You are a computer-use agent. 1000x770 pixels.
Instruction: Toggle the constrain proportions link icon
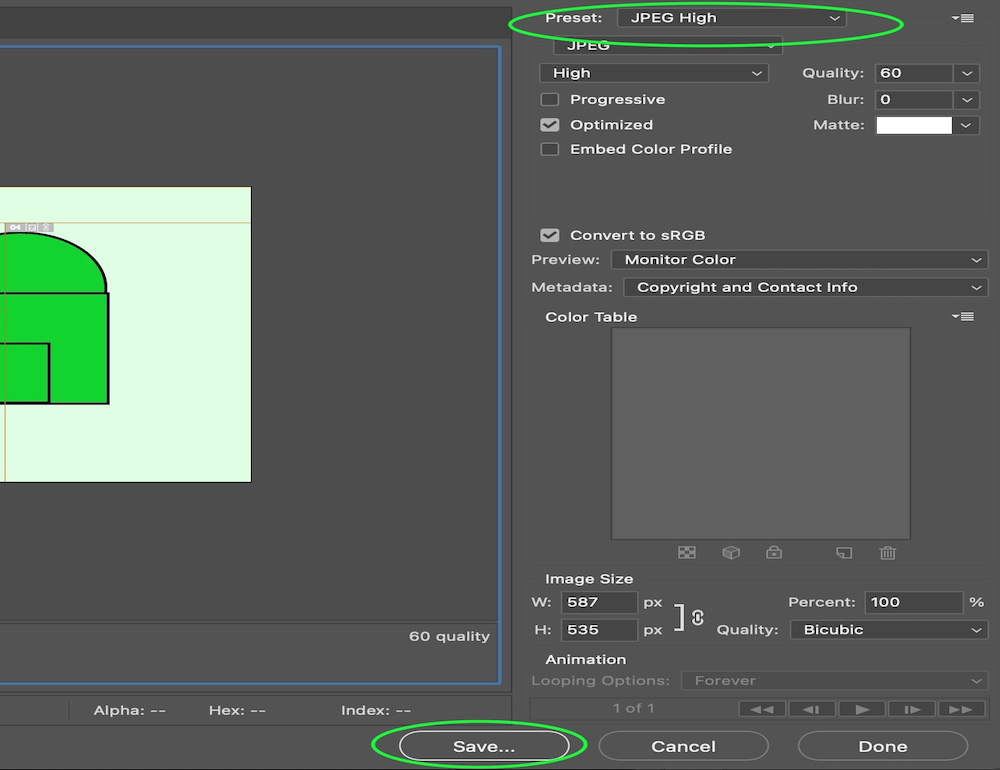pyautogui.click(x=698, y=618)
